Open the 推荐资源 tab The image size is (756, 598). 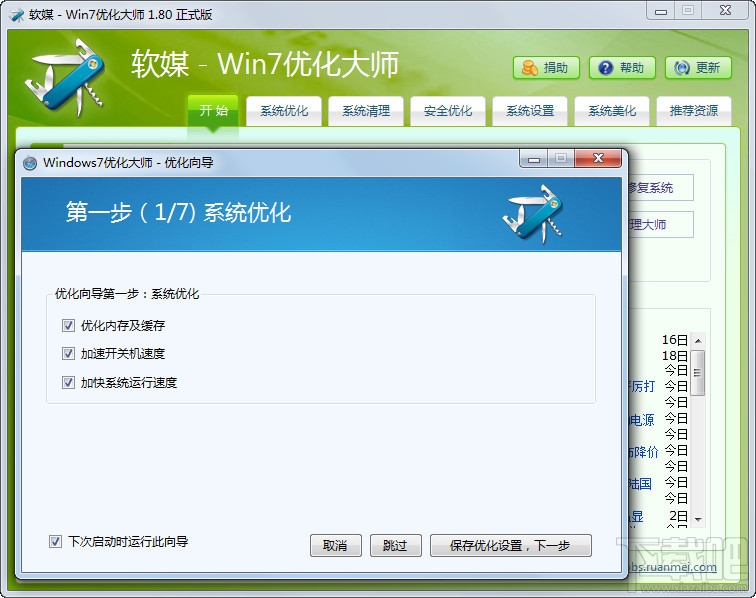694,111
